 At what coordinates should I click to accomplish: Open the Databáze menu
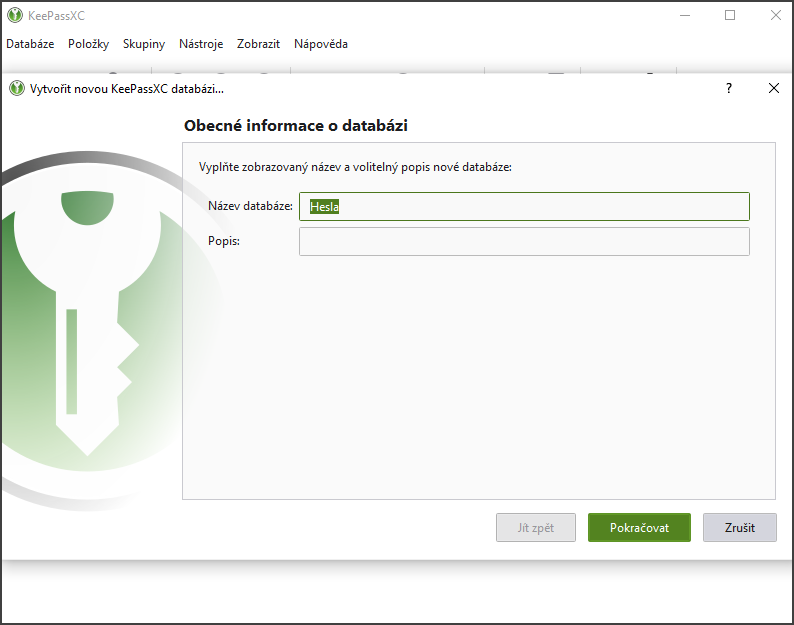(x=30, y=44)
